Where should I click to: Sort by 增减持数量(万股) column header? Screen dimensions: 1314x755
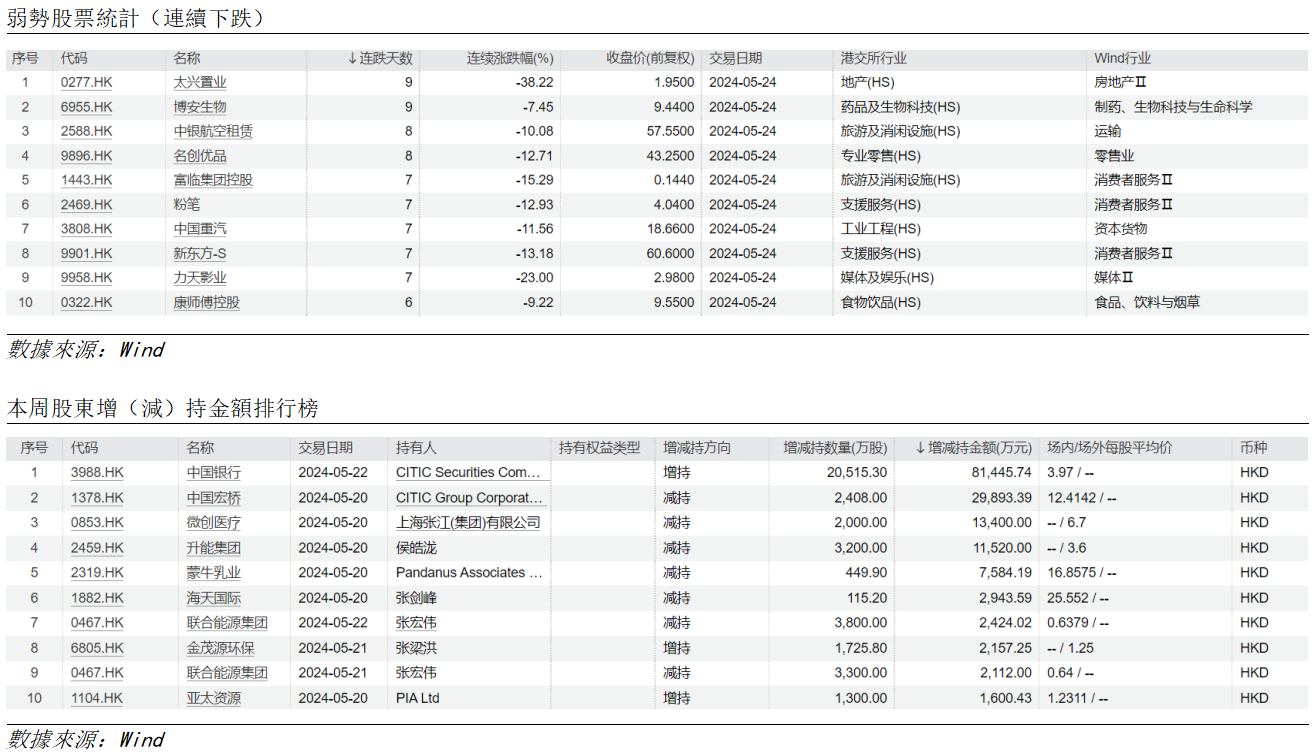coord(835,448)
